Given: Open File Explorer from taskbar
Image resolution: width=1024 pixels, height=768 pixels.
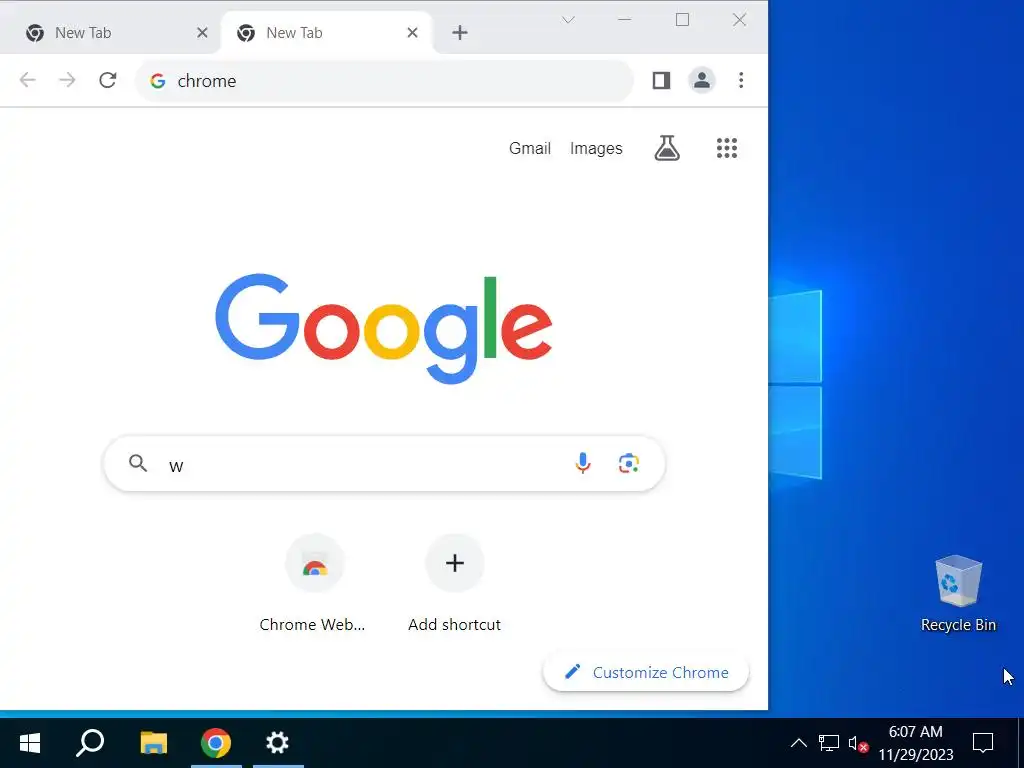Looking at the screenshot, I should coord(154,743).
